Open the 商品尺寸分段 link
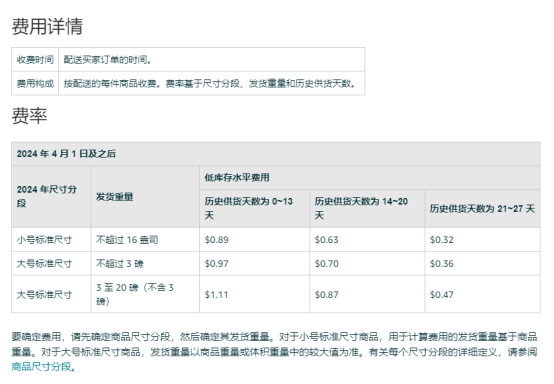 click(41, 367)
